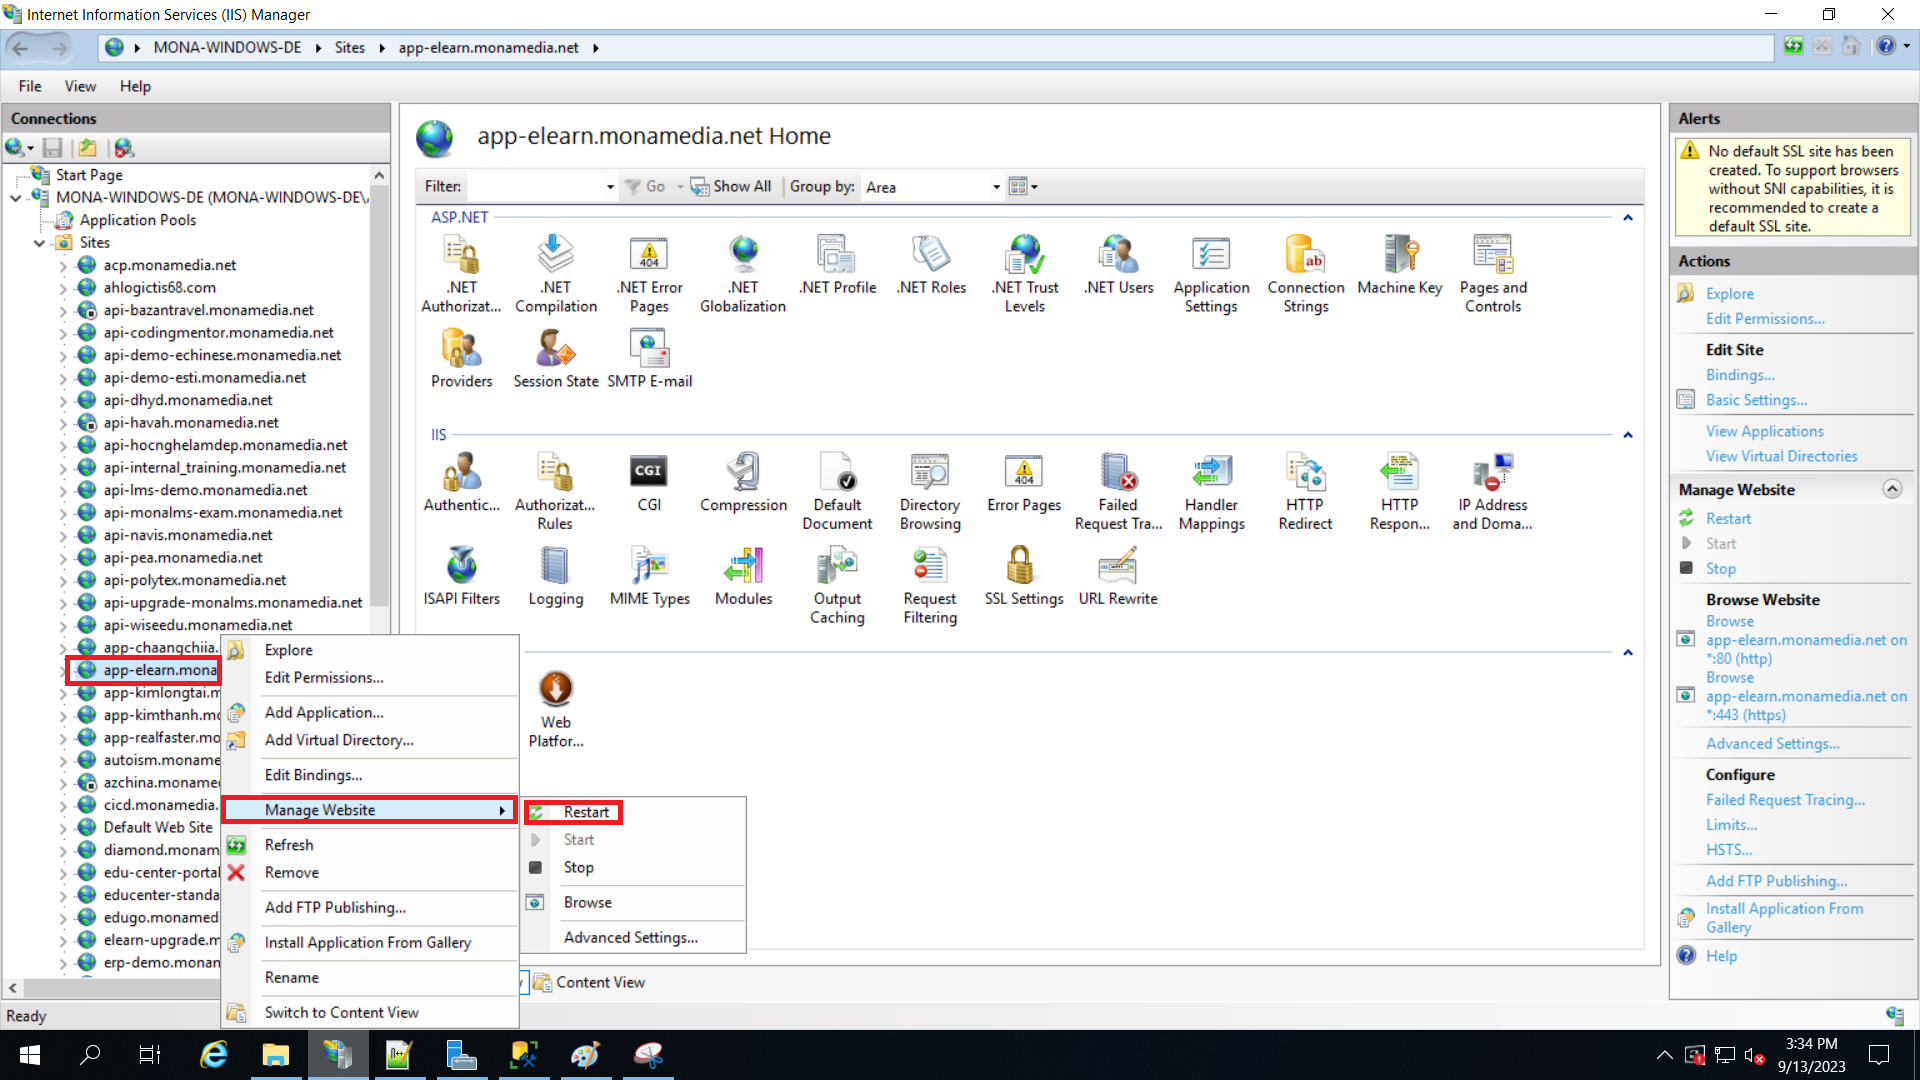Image resolution: width=1920 pixels, height=1080 pixels.
Task: Open .NET Roles icon
Action: pos(931,265)
